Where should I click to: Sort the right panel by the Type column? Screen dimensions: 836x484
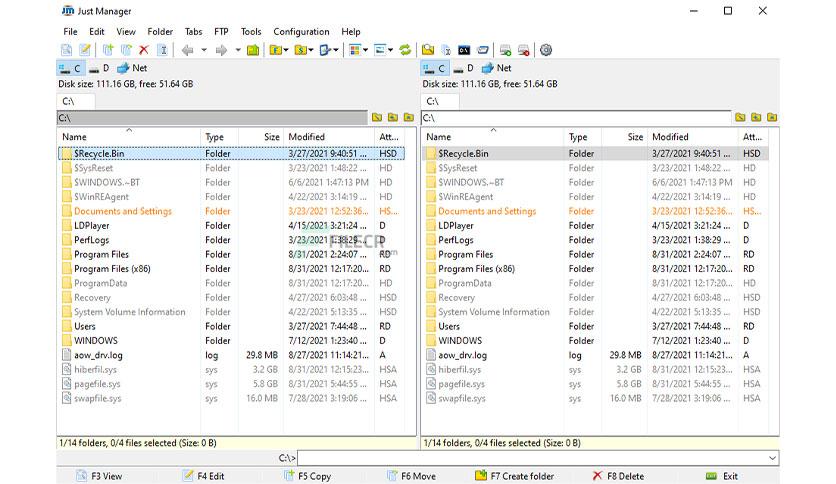[583, 137]
